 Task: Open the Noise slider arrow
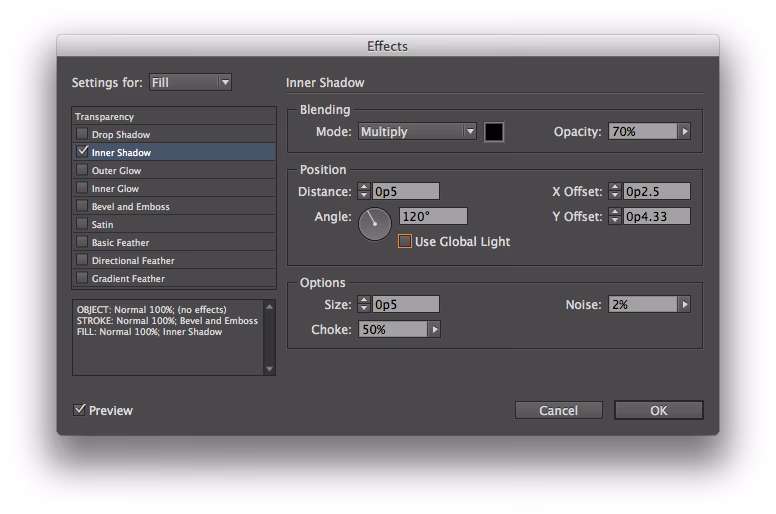(x=684, y=304)
